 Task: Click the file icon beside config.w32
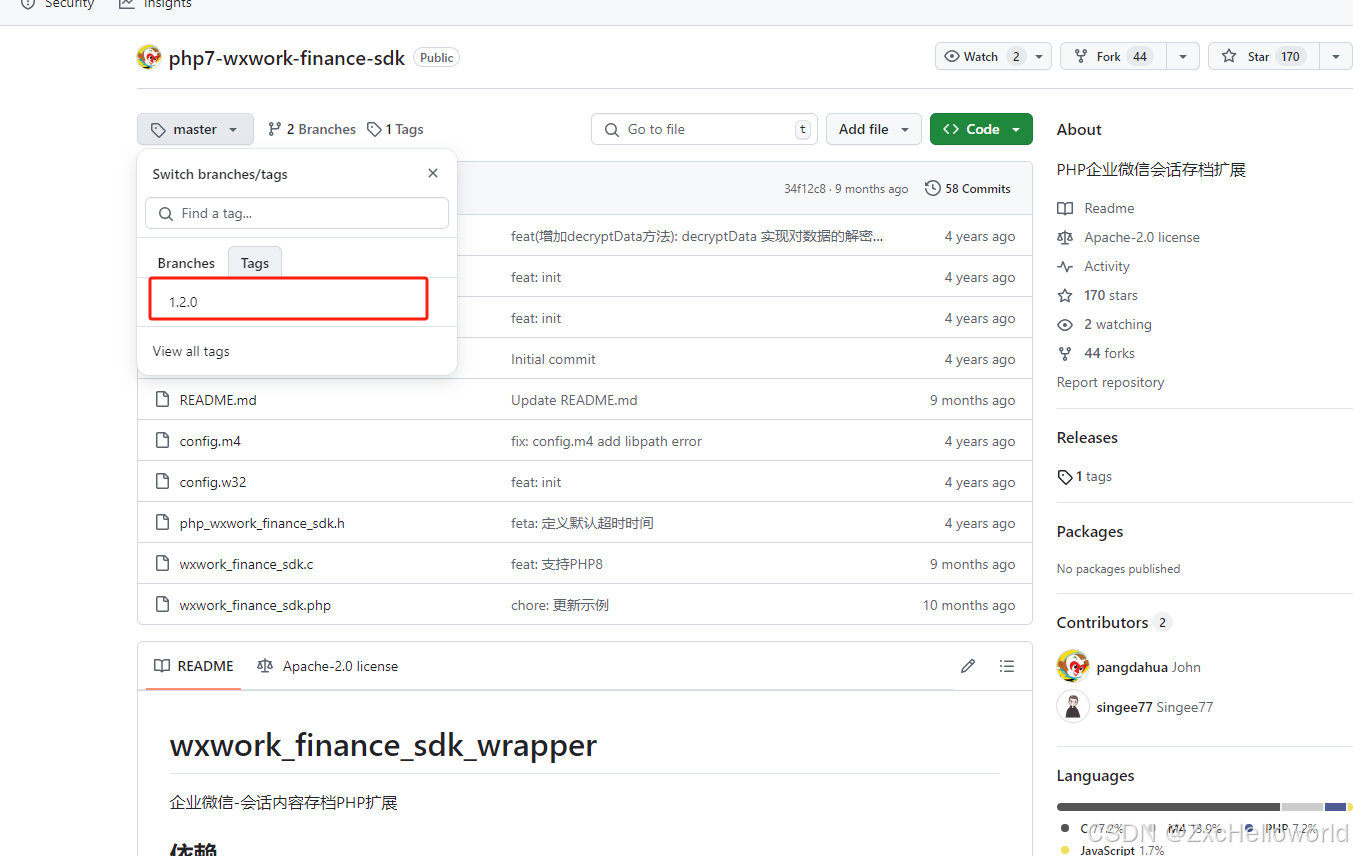point(163,482)
